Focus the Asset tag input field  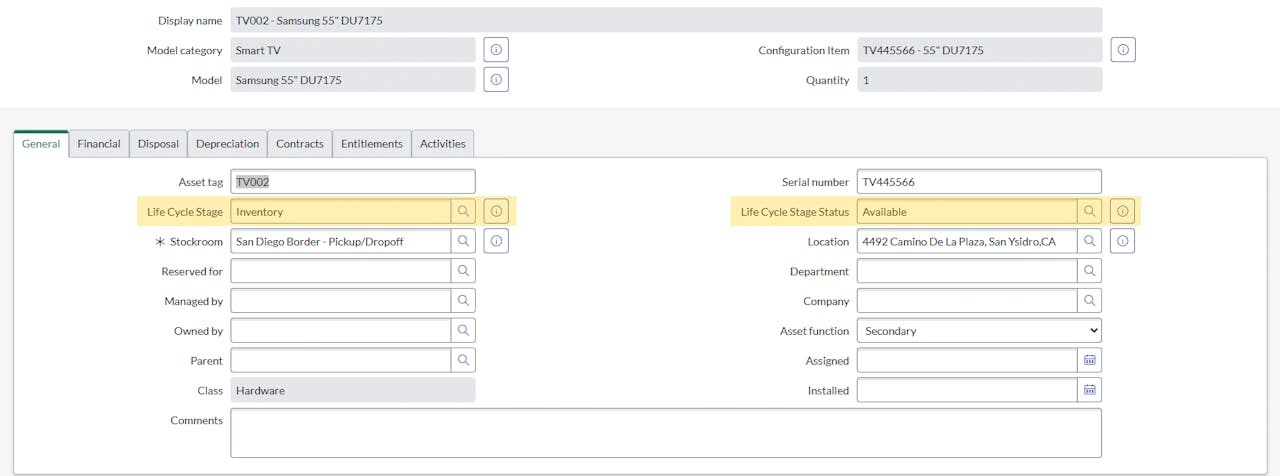353,182
